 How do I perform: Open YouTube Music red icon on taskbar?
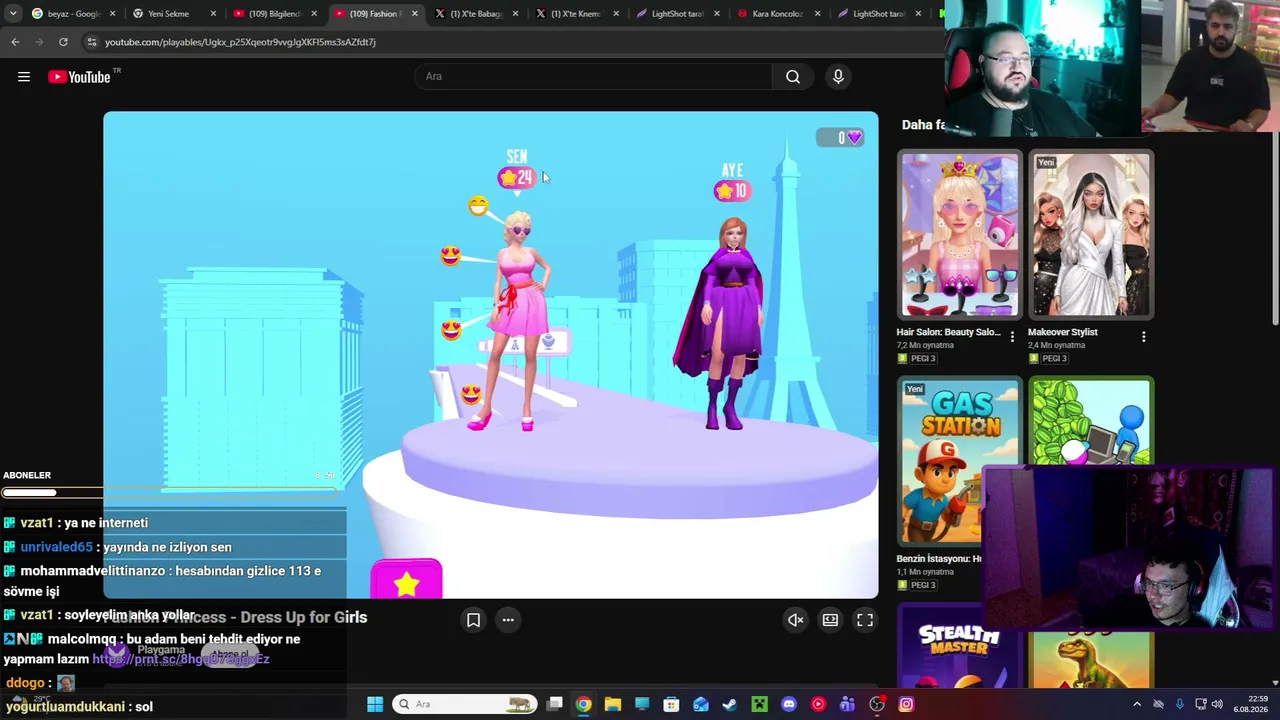coord(818,704)
